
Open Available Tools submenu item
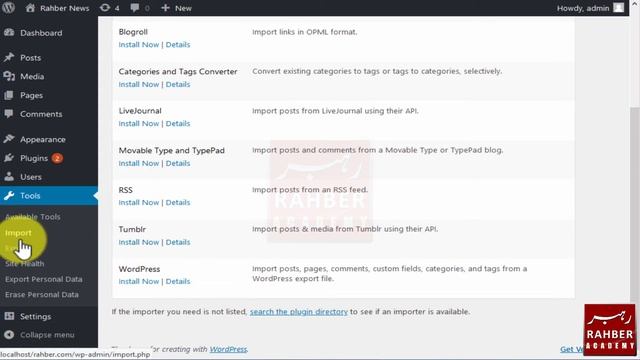click(x=33, y=217)
